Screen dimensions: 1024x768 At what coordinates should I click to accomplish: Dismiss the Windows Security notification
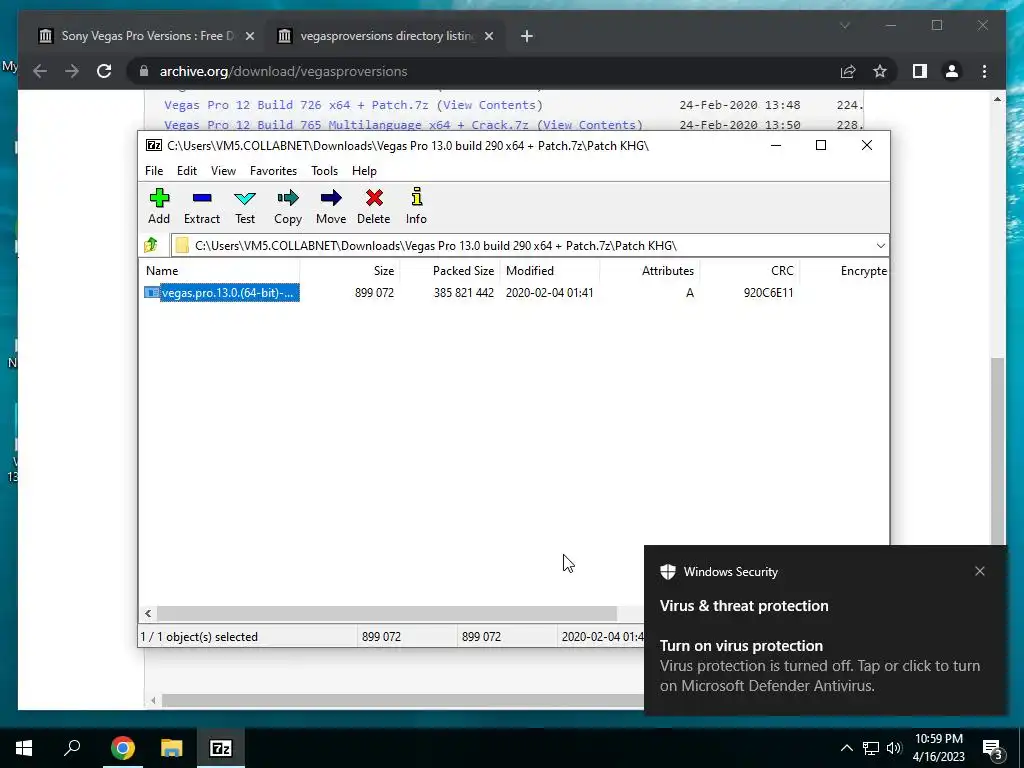[980, 571]
